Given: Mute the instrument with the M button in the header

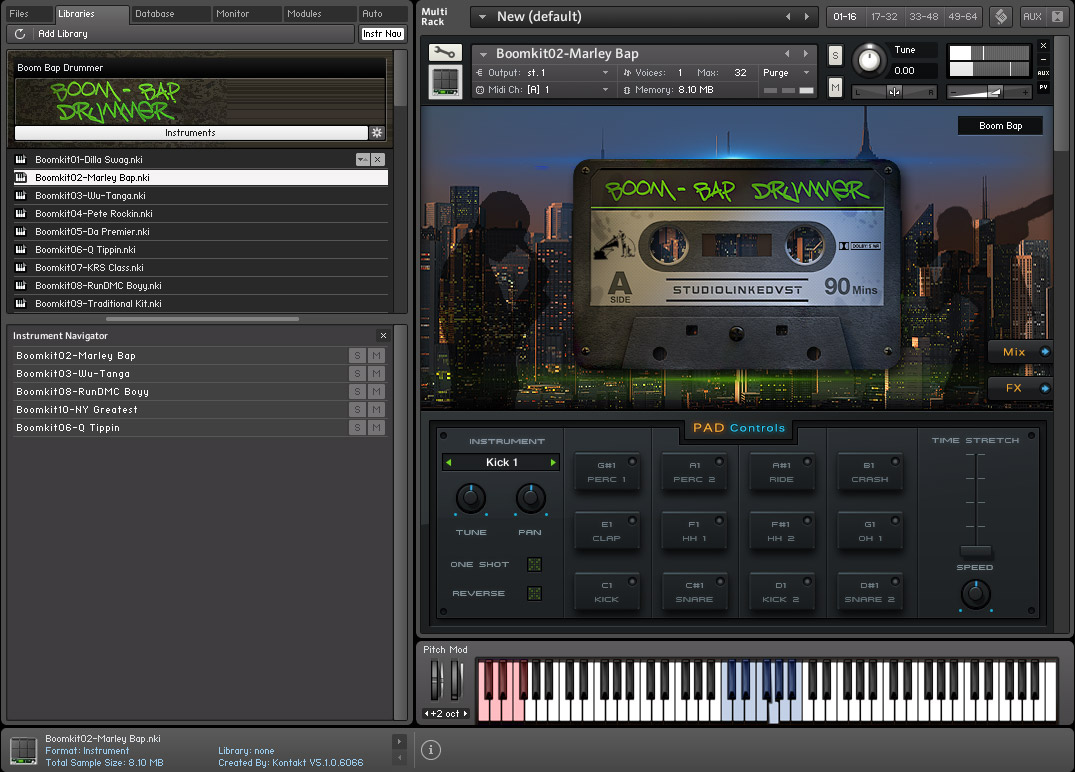Looking at the screenshot, I should (835, 87).
